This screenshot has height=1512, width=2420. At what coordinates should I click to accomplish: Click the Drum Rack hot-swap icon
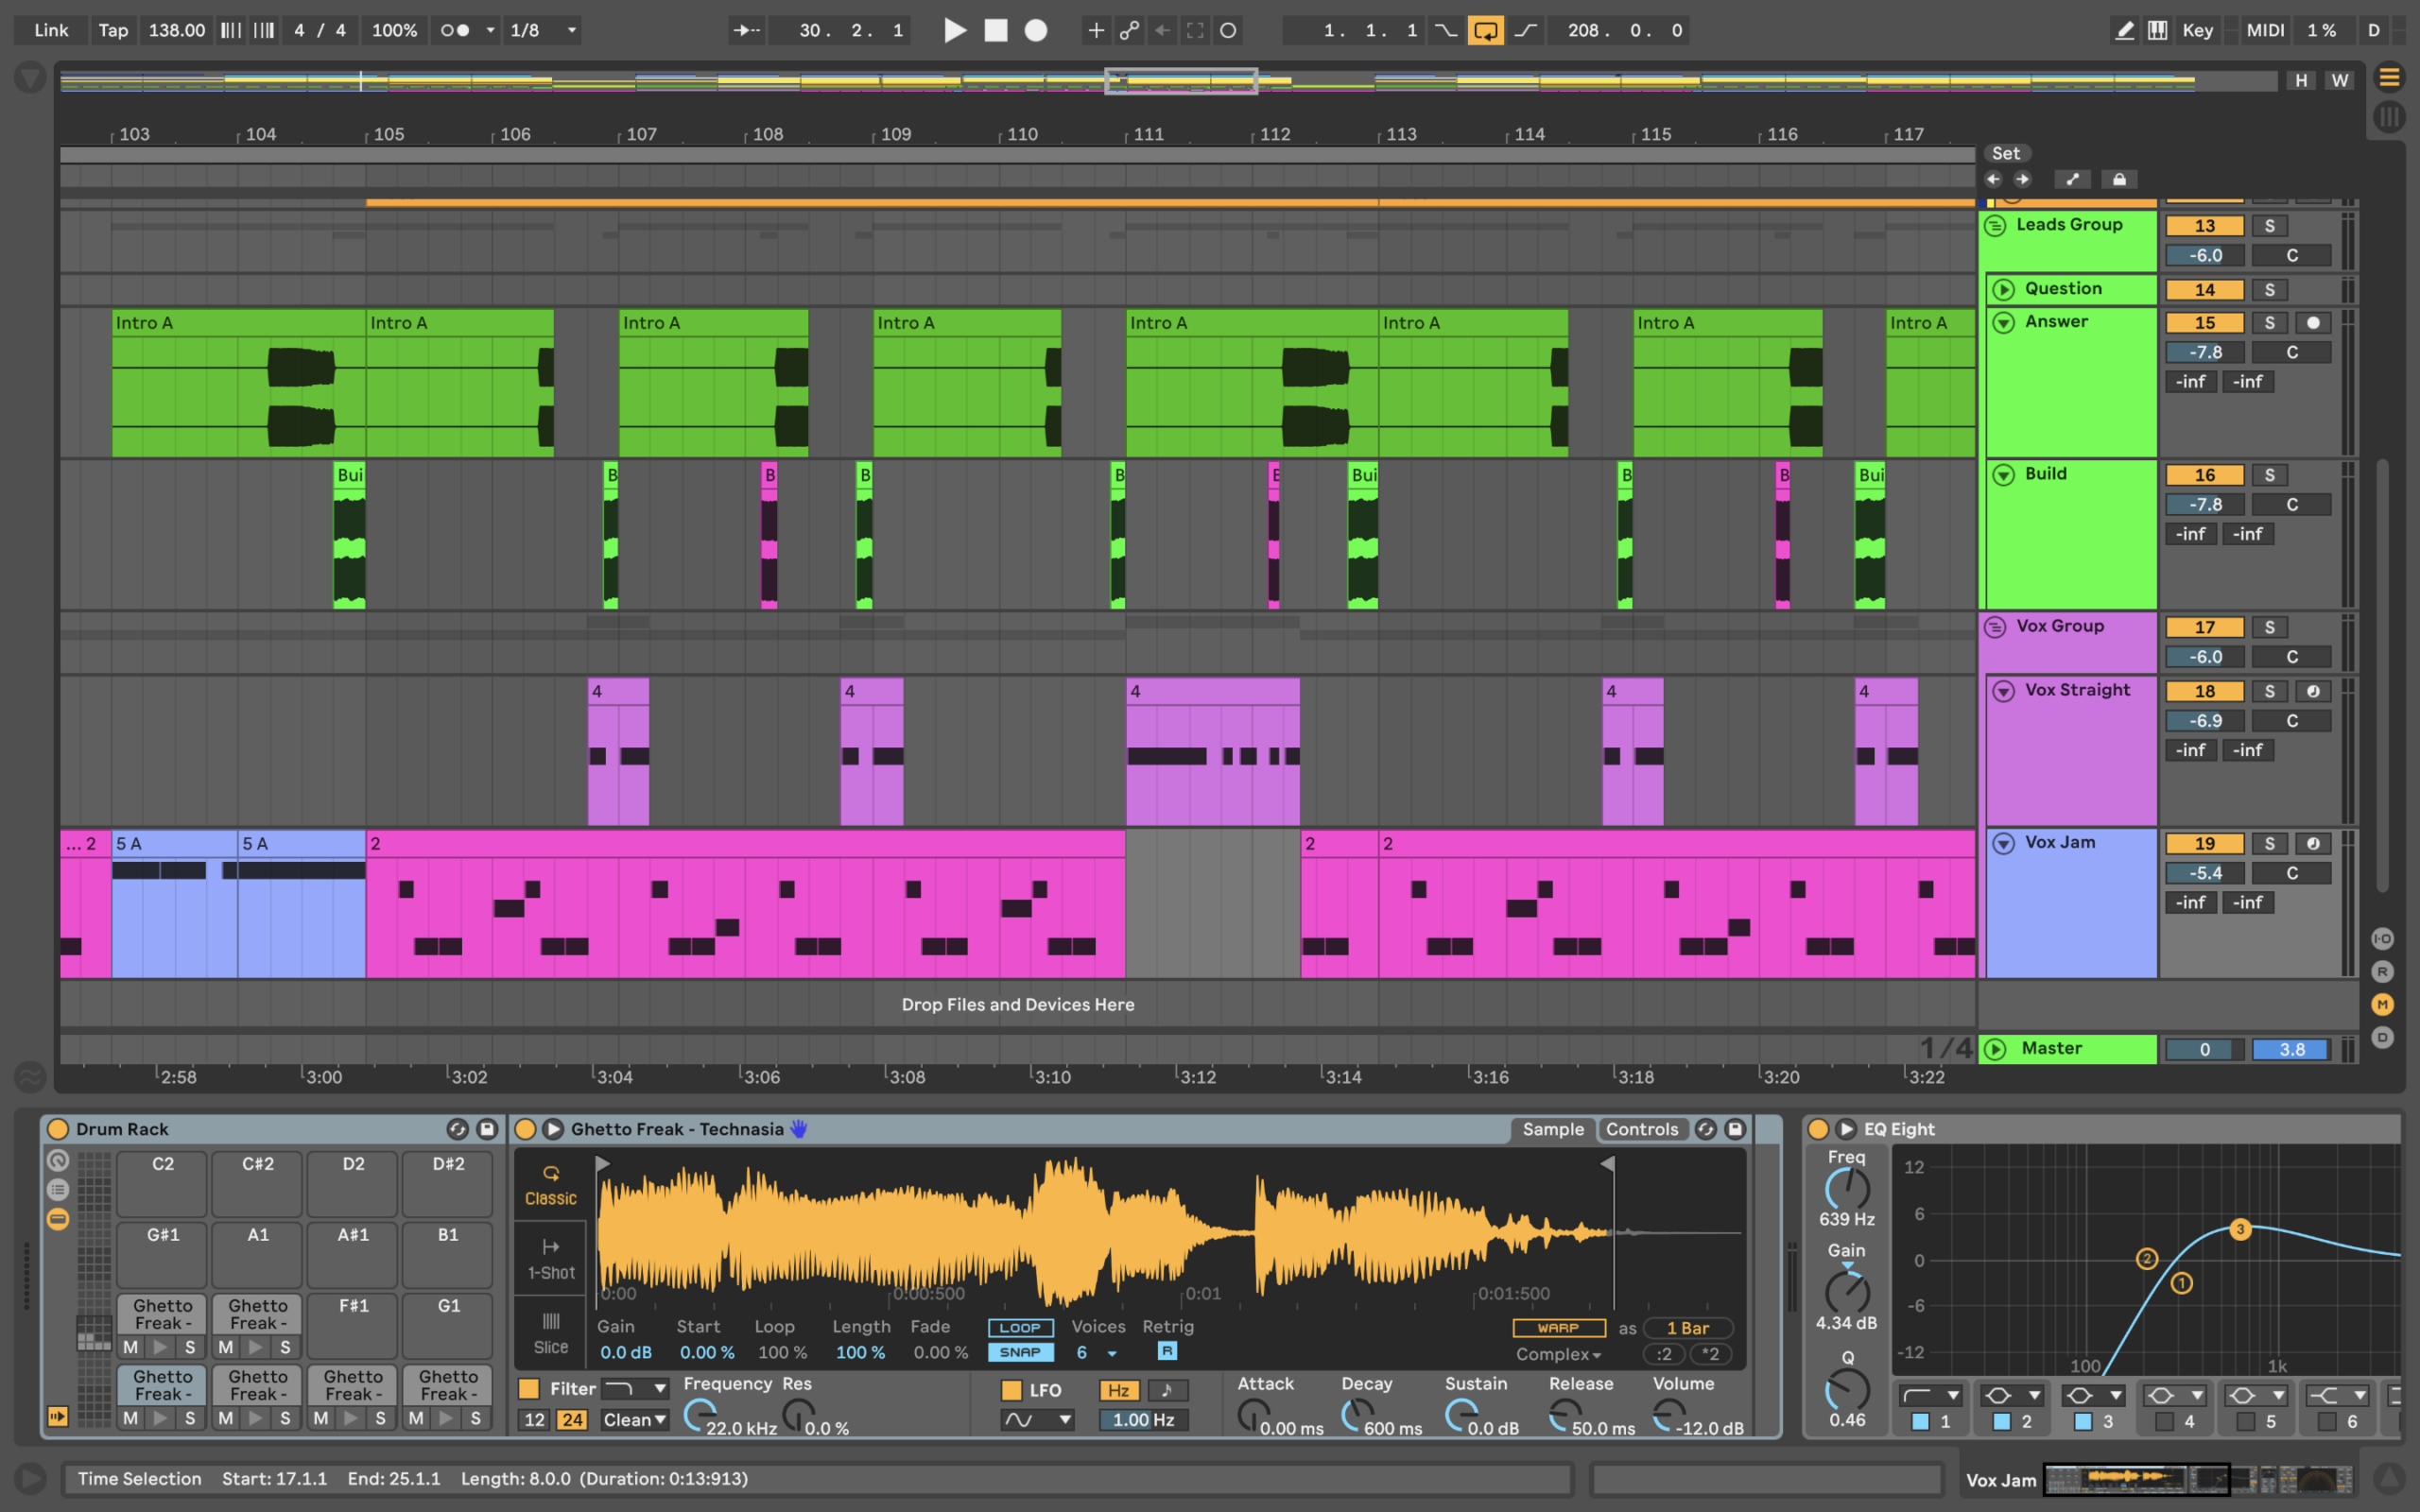click(457, 1129)
